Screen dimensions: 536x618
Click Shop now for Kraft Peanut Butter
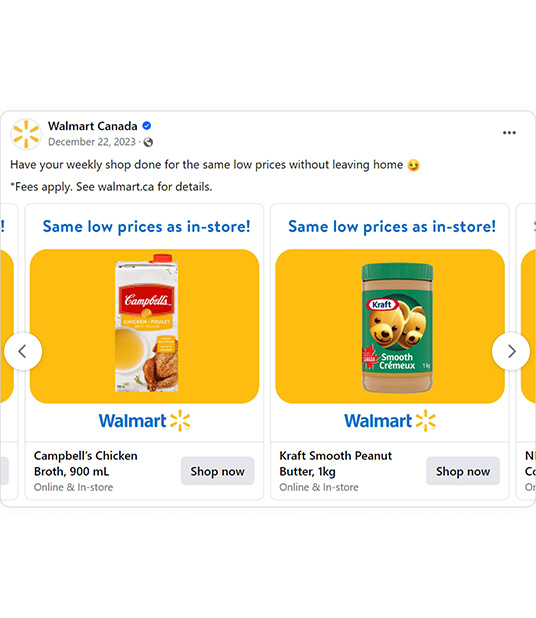click(x=463, y=471)
